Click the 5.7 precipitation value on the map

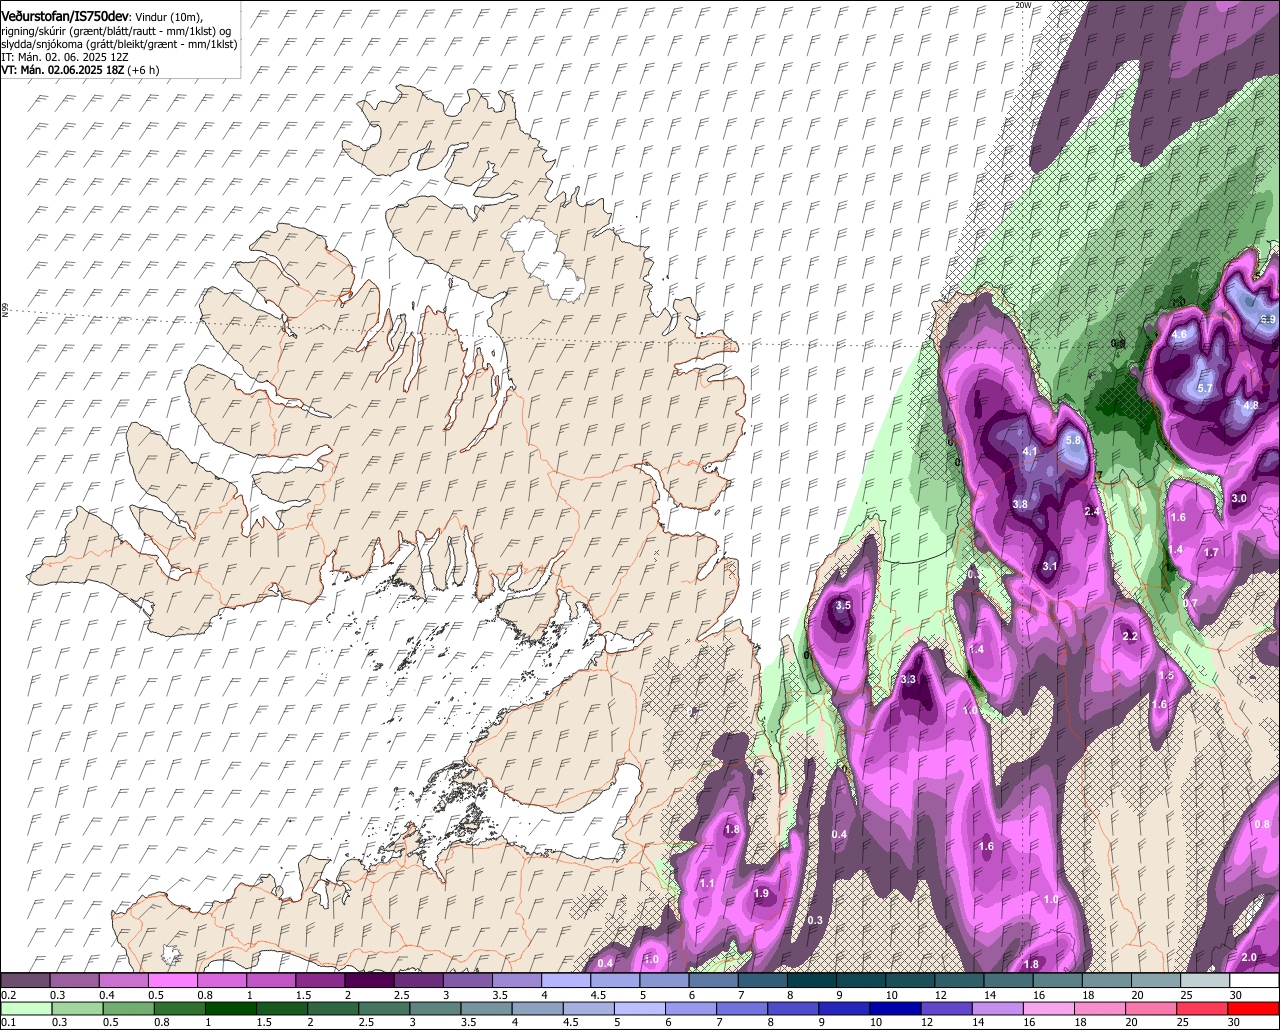[x=1205, y=388]
